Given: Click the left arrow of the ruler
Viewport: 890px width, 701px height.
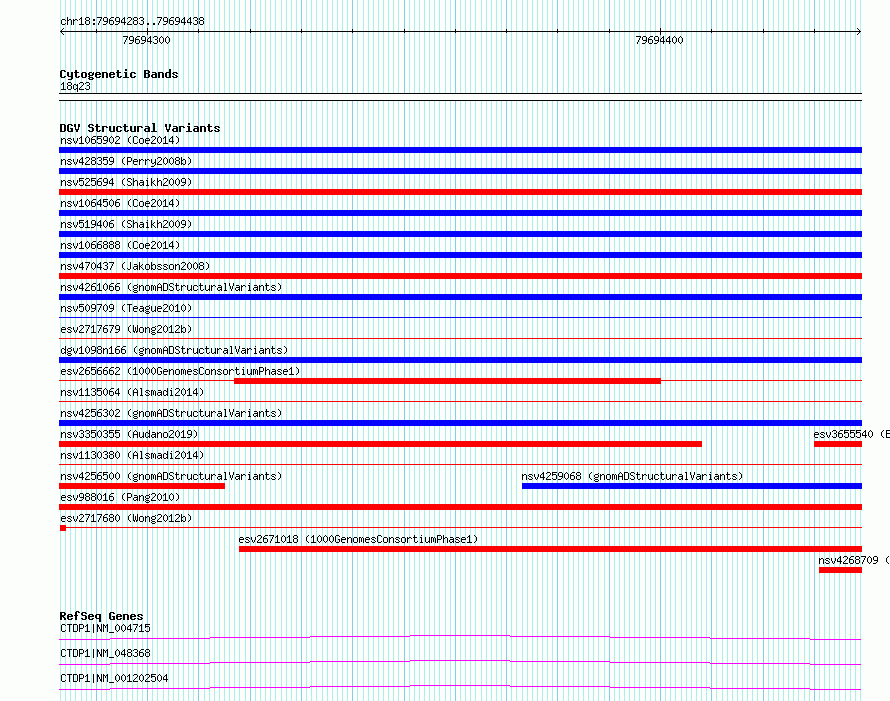Looking at the screenshot, I should [62, 32].
